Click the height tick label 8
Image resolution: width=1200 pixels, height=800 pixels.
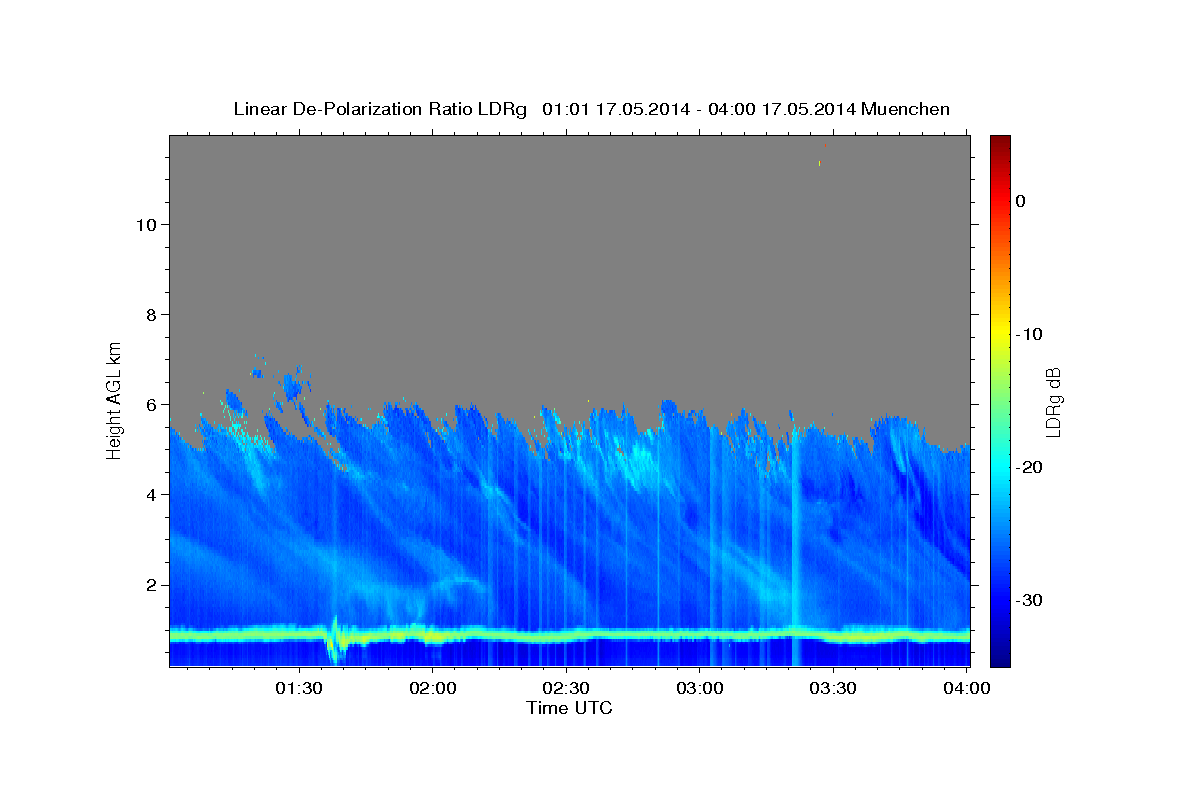click(x=150, y=314)
